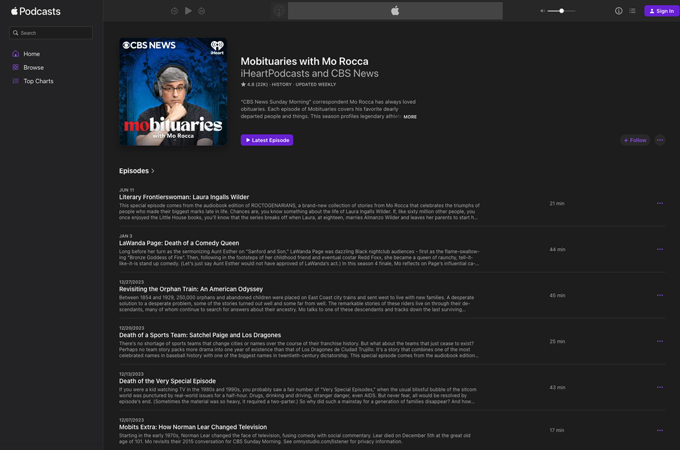Focus the Search input field
This screenshot has height=450, width=680.
point(51,33)
